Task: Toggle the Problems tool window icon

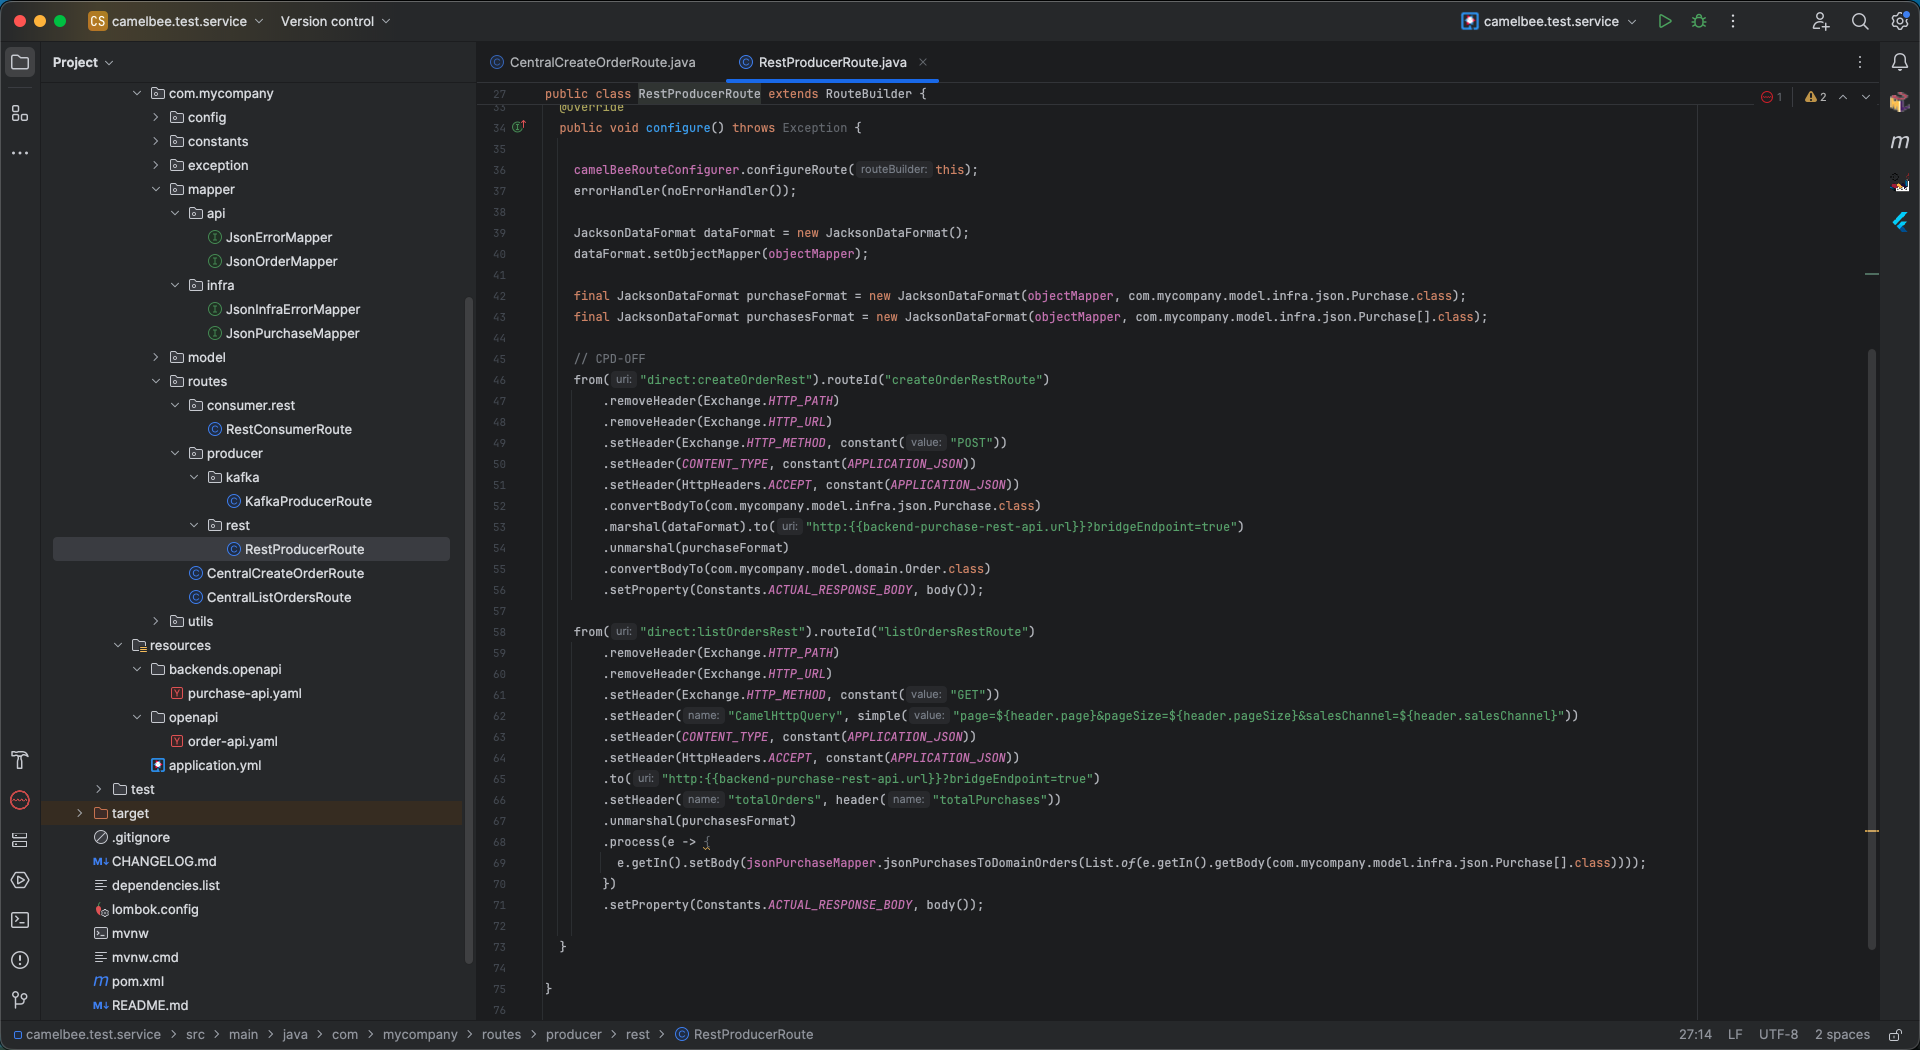Action: [20, 960]
